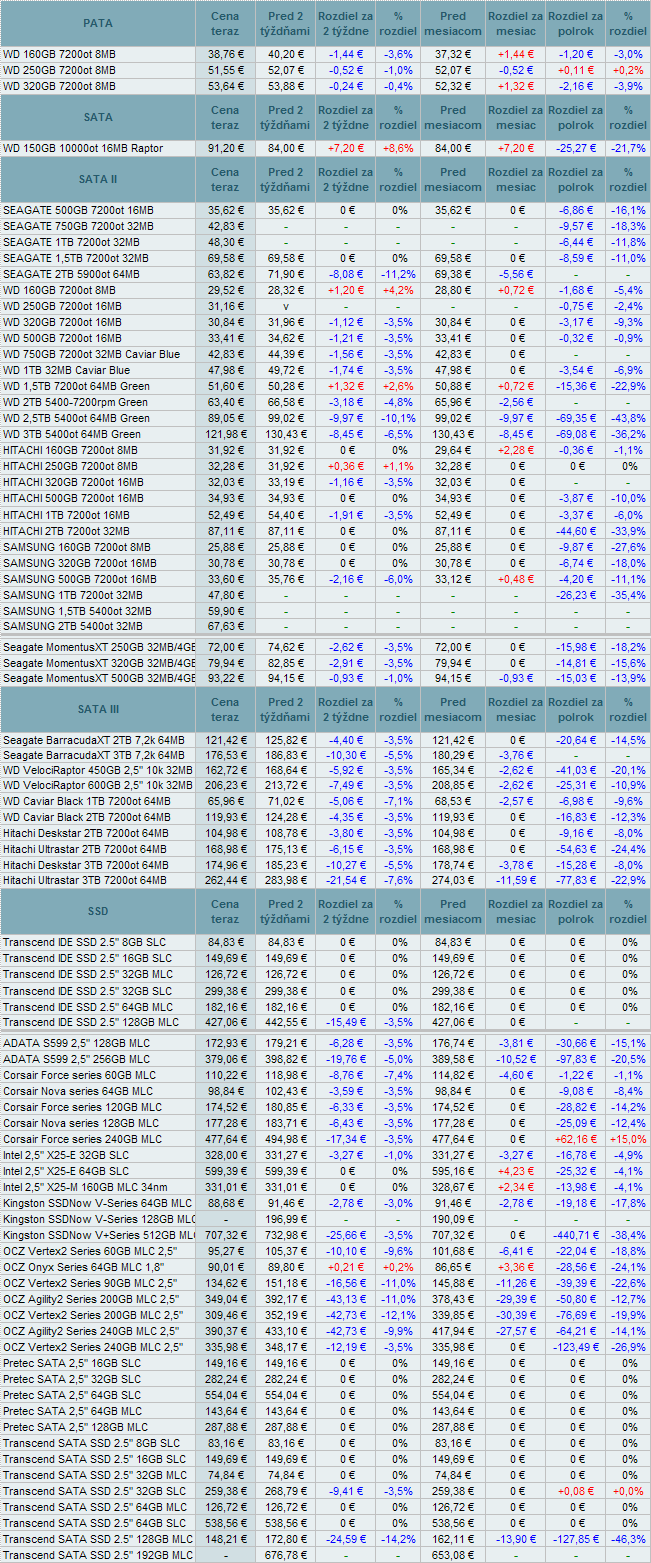Select Seagate MomentusXT 500GB 32MB/4GB row
The width and height of the screenshot is (651, 1563).
[99, 678]
